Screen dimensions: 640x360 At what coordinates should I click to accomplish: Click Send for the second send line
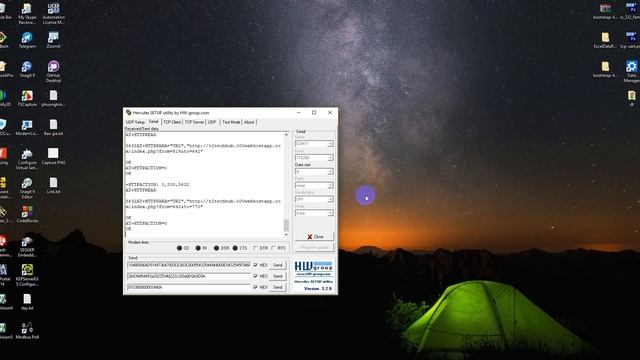[278, 276]
